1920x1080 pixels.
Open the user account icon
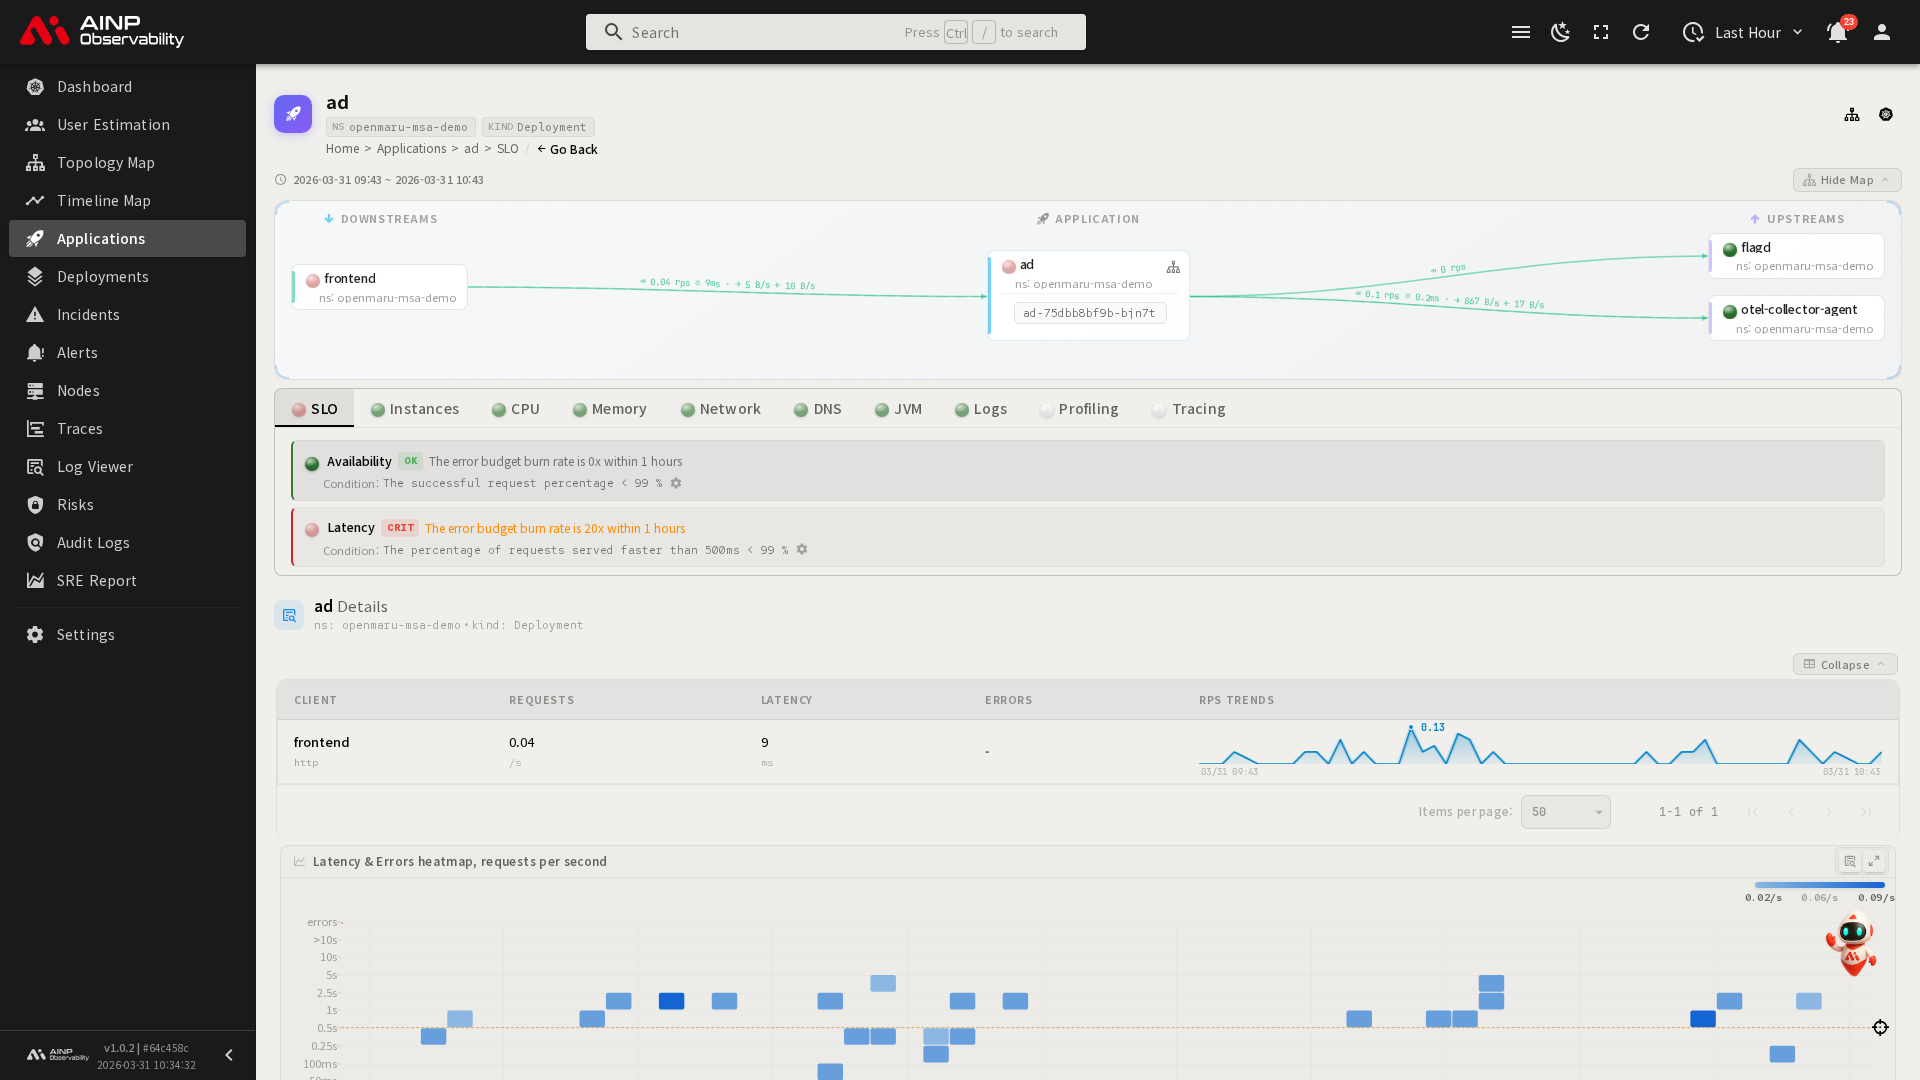pyautogui.click(x=1882, y=32)
